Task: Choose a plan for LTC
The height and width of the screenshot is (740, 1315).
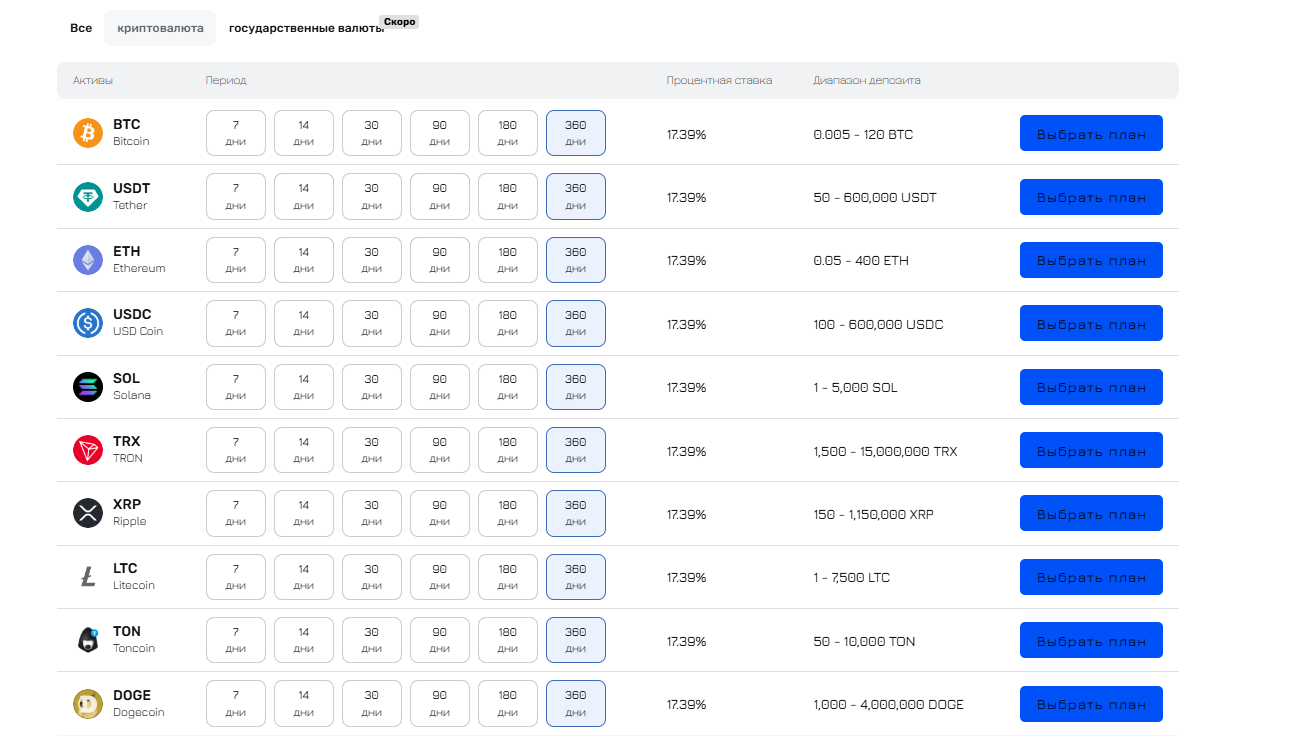Action: pos(1091,577)
